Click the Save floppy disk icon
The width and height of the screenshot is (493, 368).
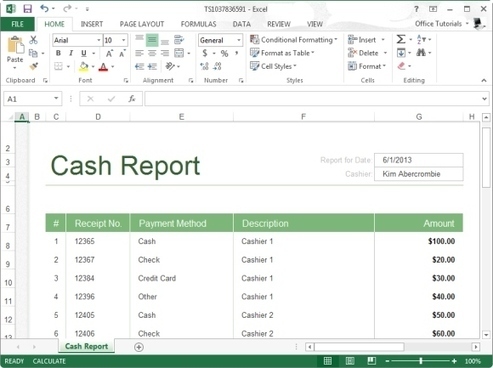coord(27,9)
